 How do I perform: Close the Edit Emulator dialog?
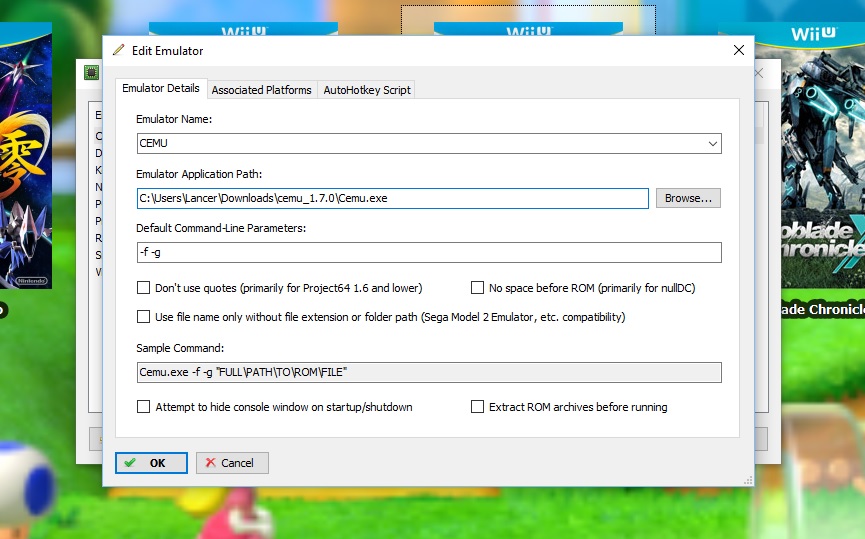click(739, 50)
